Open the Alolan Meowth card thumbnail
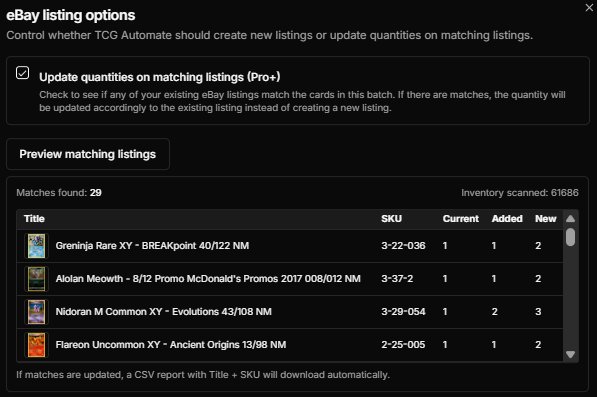 [37, 279]
